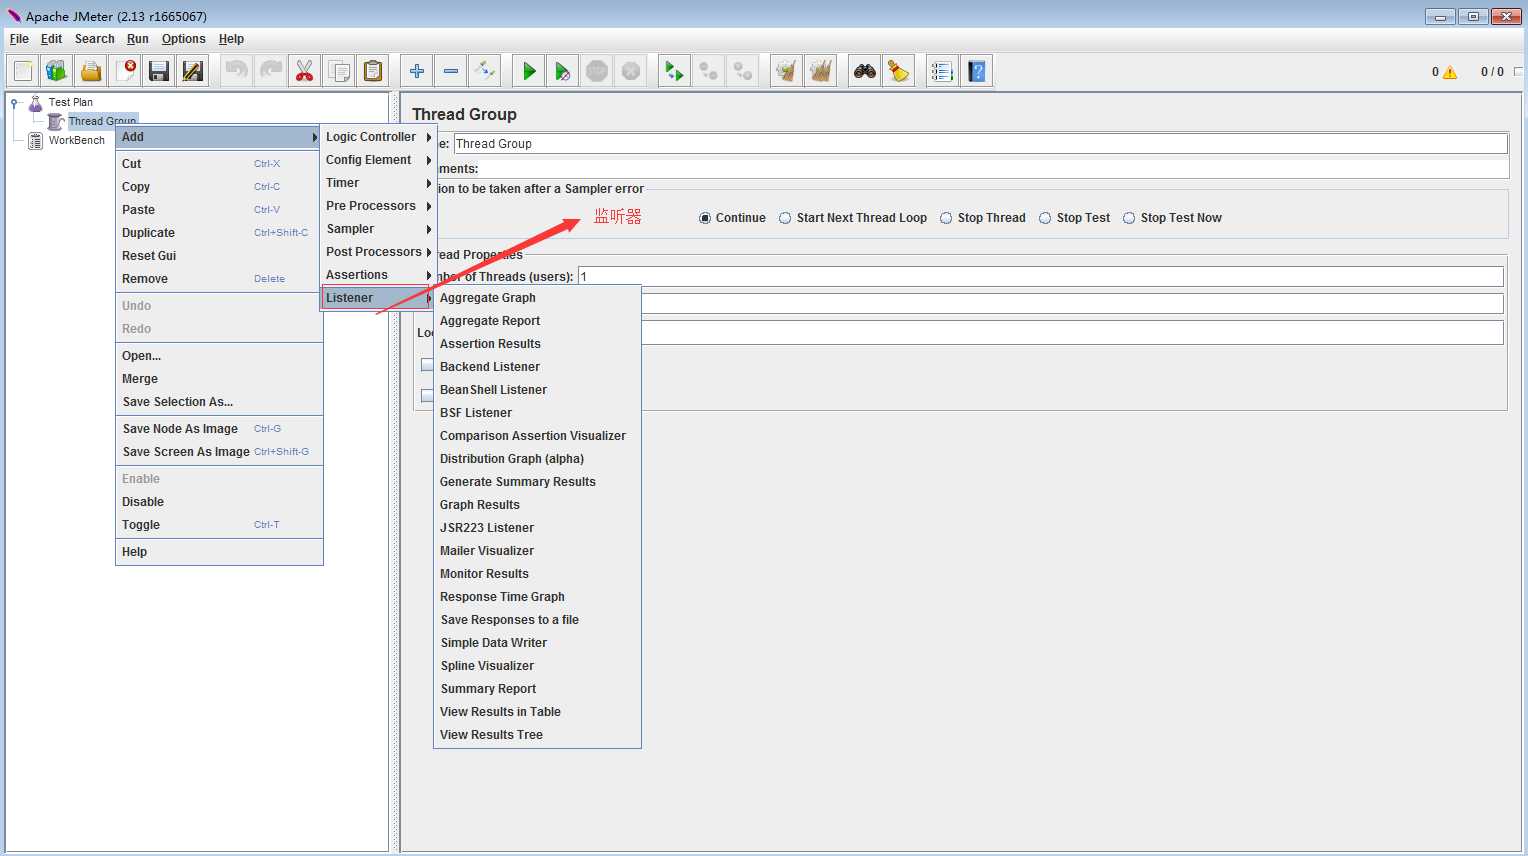This screenshot has width=1528, height=856.
Task: Collapse all nodes with minus icon
Action: (x=451, y=71)
